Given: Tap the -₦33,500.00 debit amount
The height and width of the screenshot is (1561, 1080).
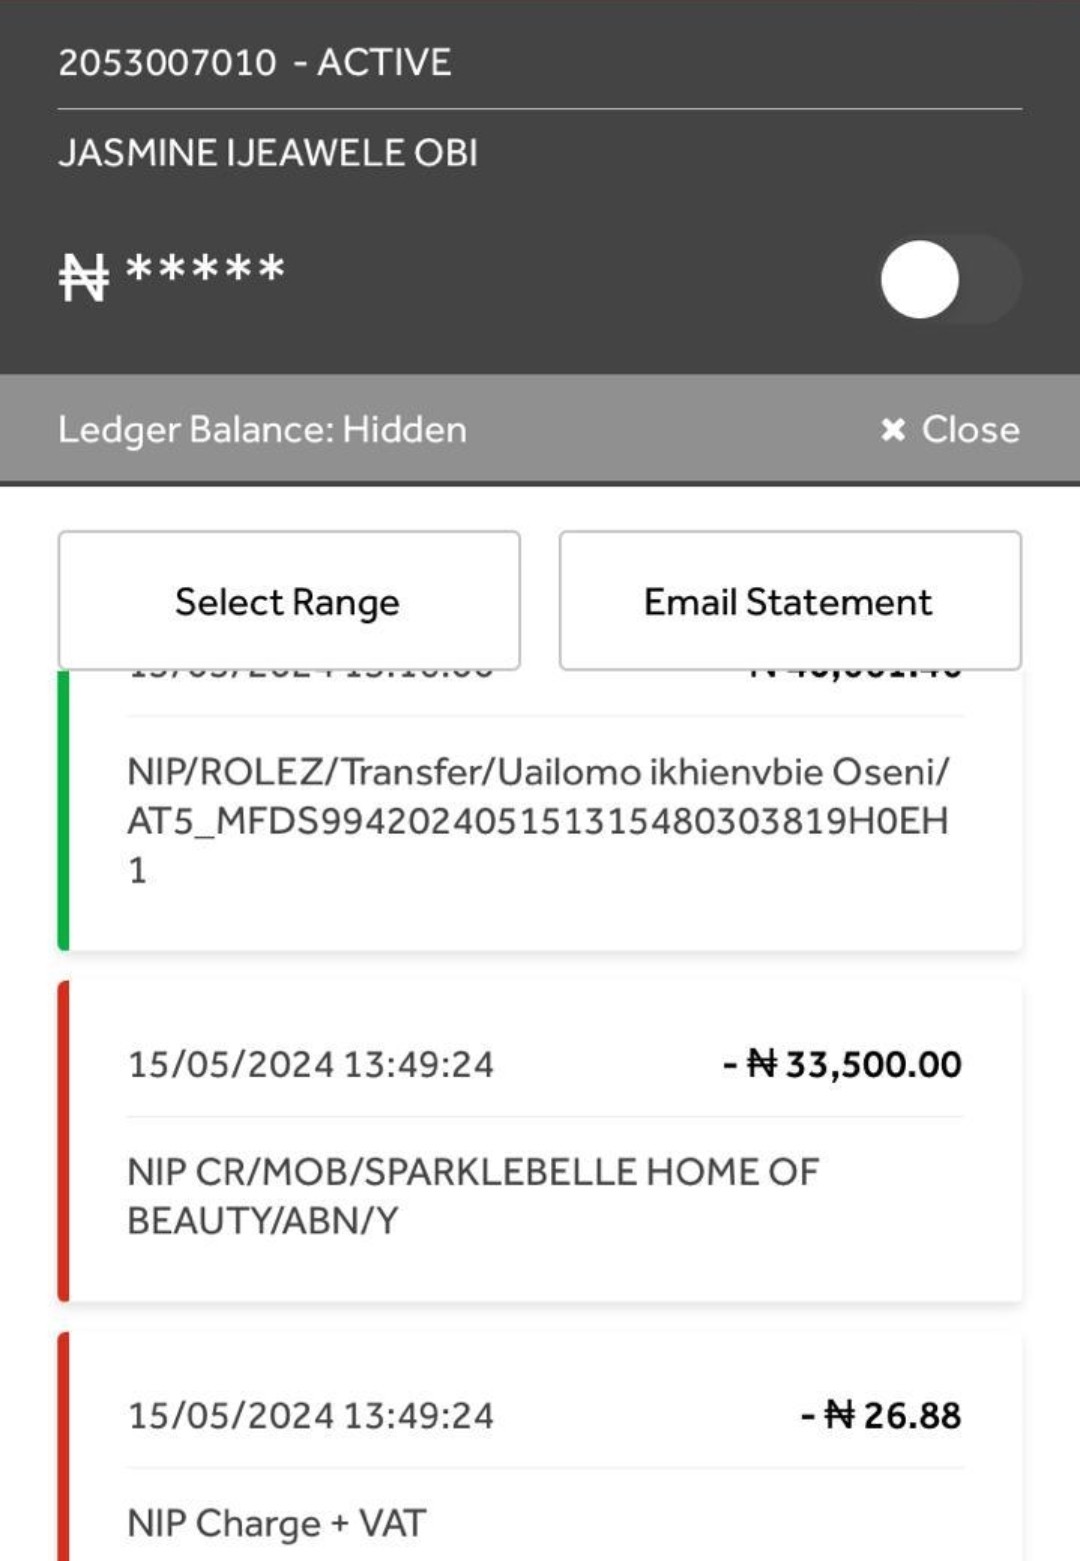Looking at the screenshot, I should (x=841, y=1064).
